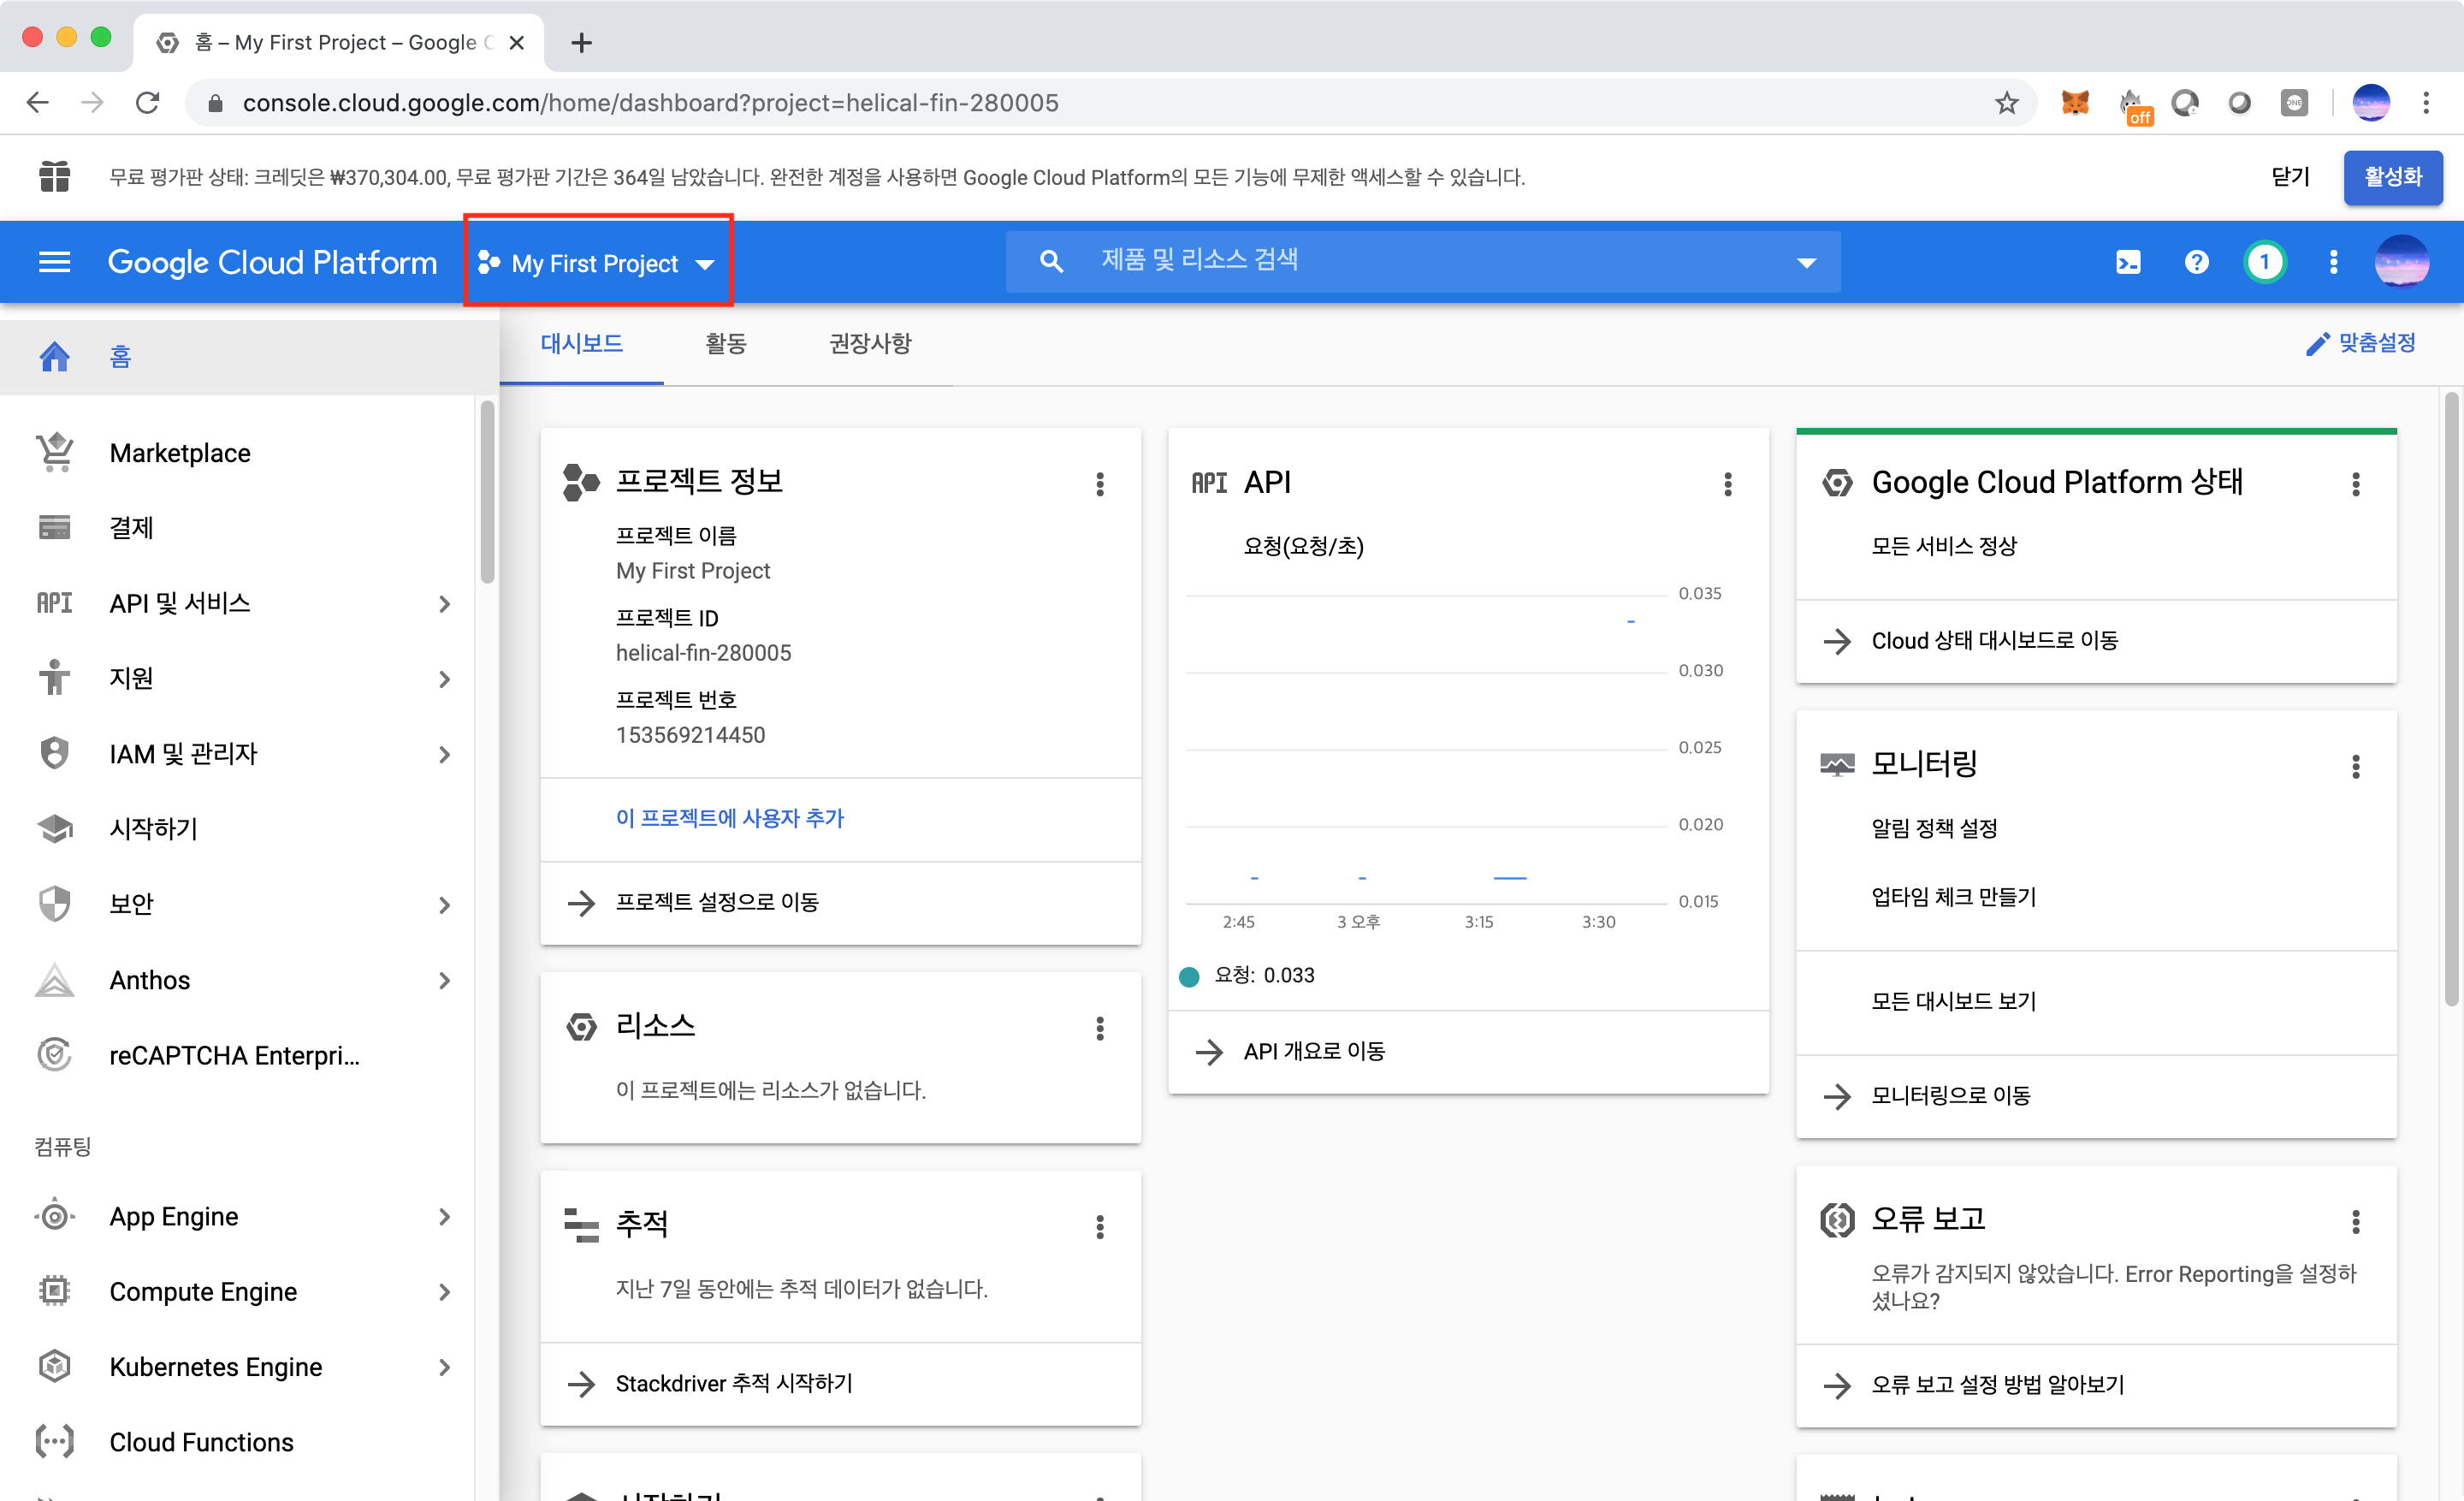Click the Marketplace cart icon
Image resolution: width=2464 pixels, height=1501 pixels.
tap(55, 453)
